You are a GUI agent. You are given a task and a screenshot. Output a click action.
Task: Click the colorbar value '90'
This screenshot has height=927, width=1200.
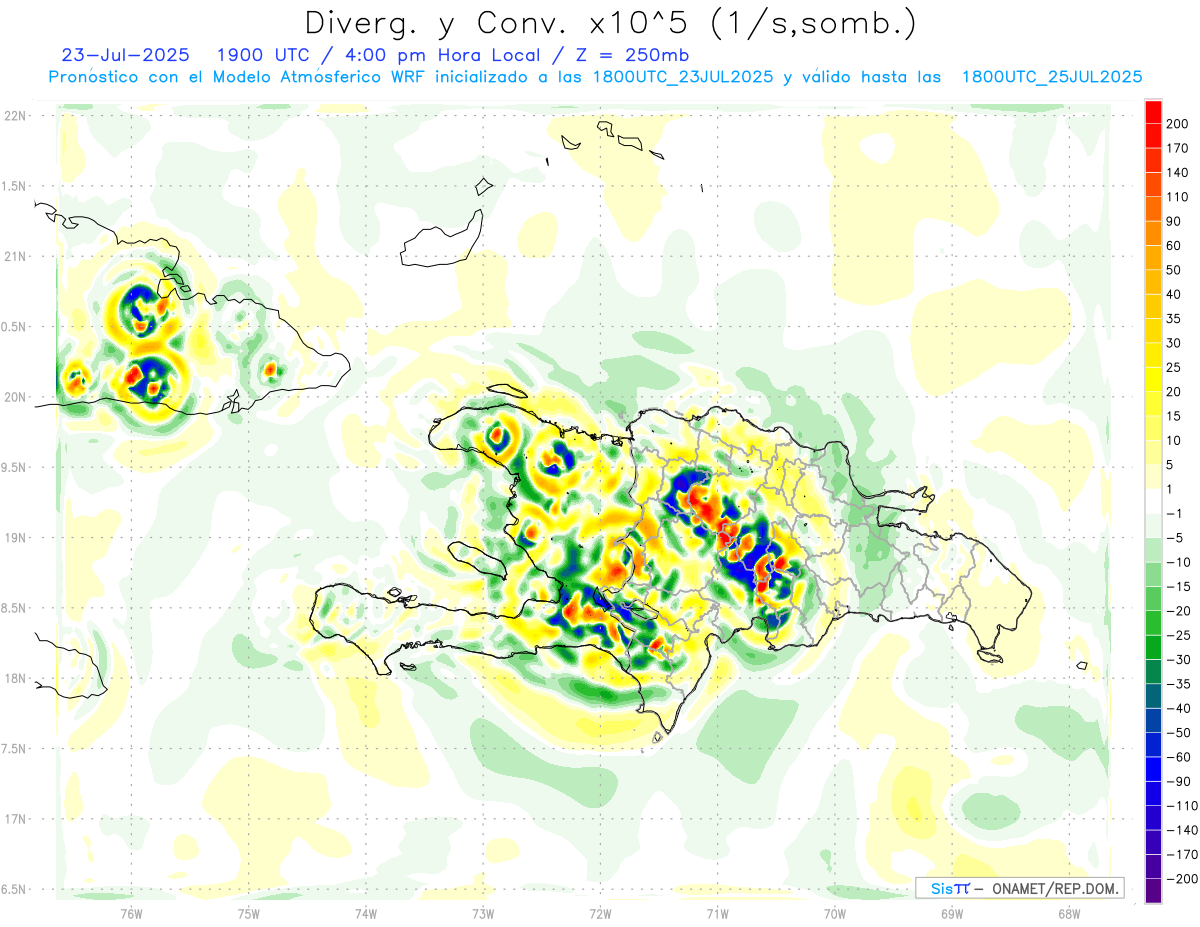[x=1175, y=221]
